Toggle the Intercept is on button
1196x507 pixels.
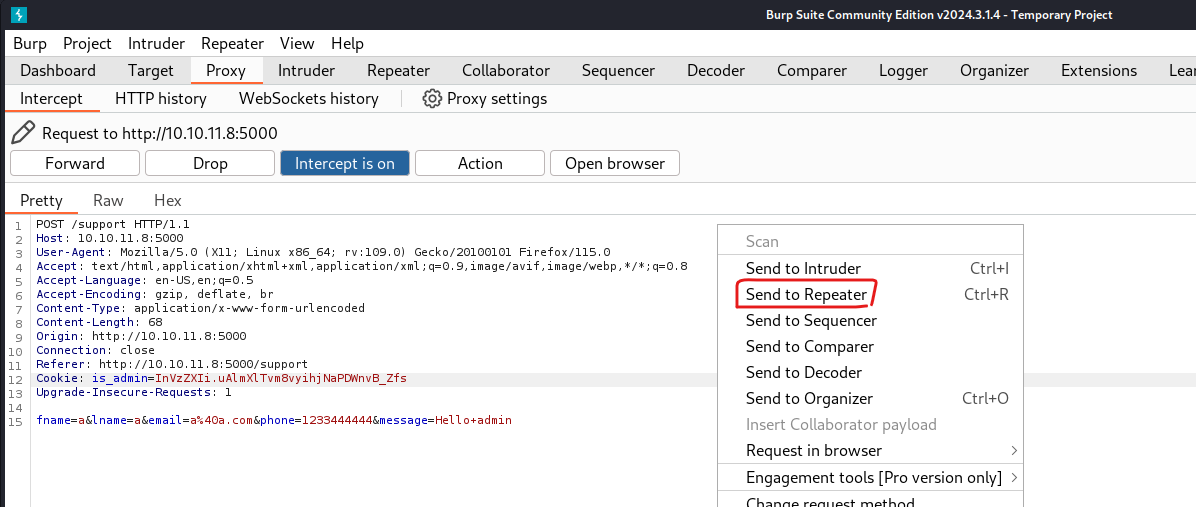point(345,163)
